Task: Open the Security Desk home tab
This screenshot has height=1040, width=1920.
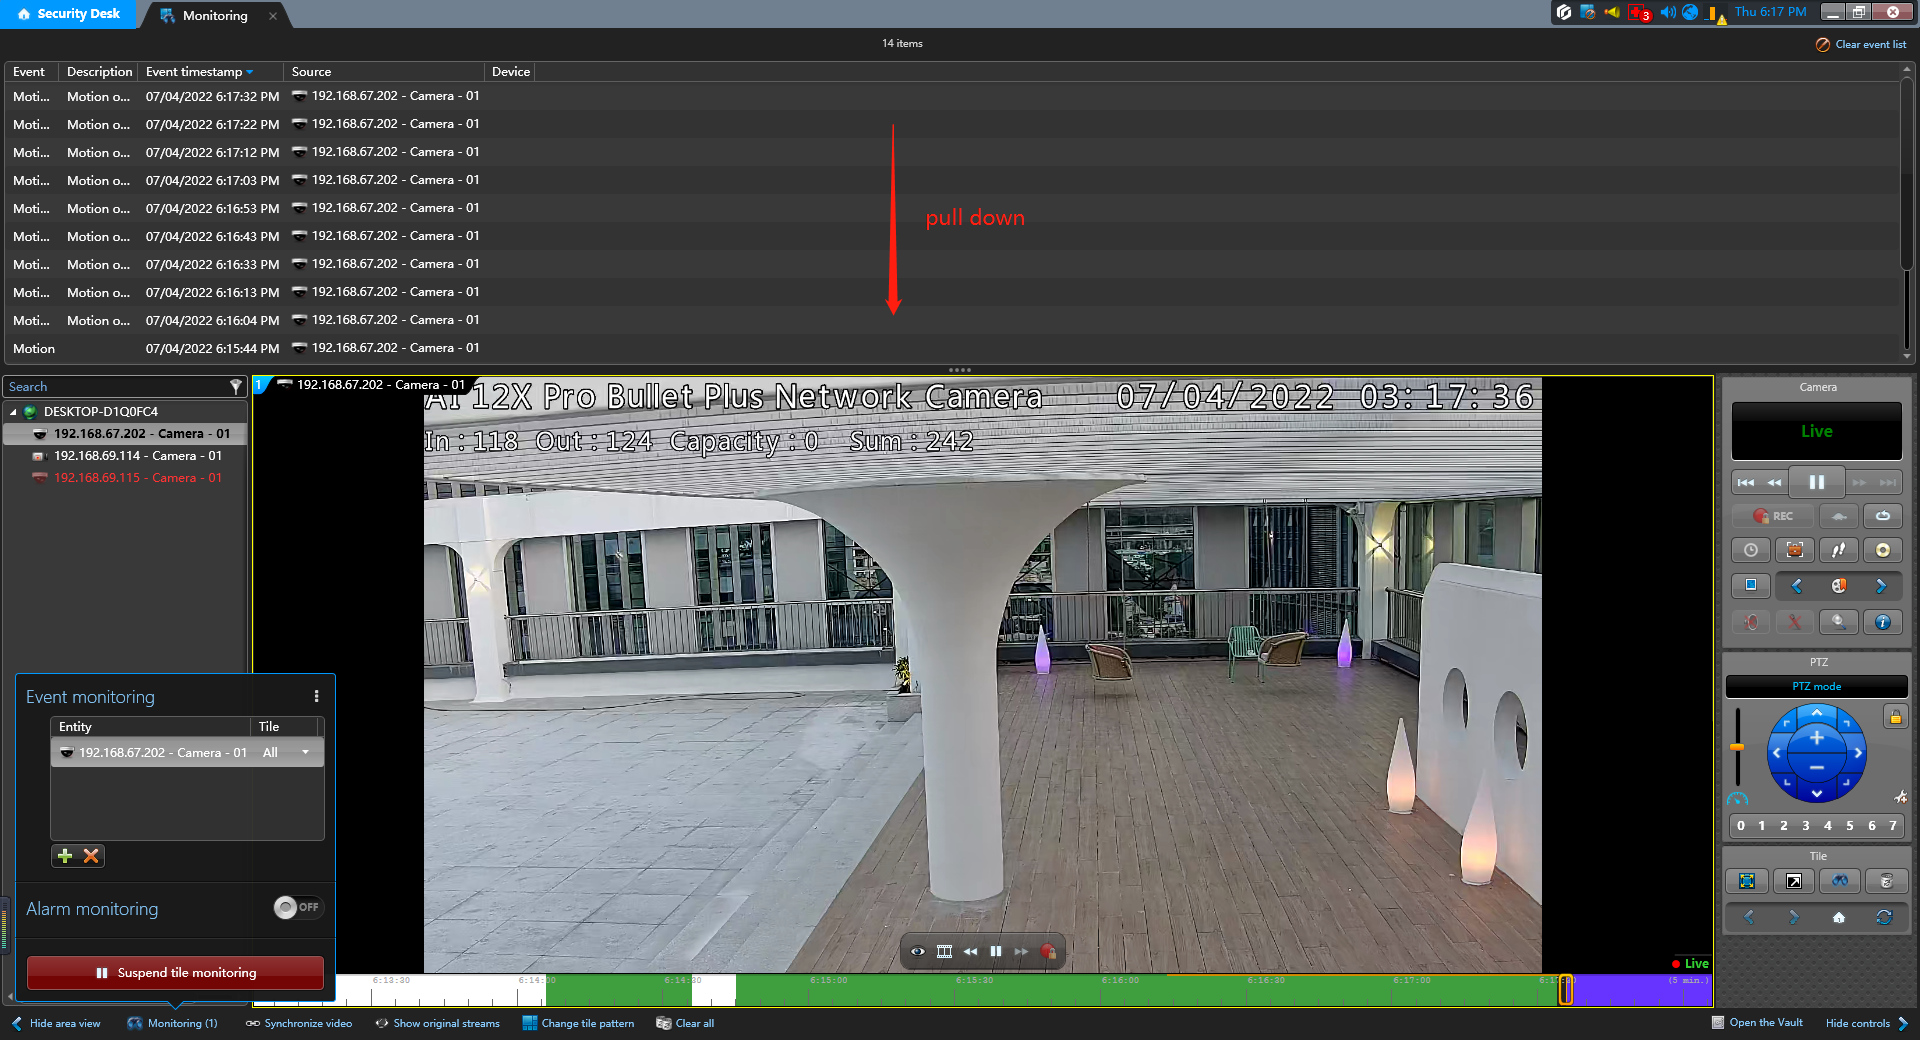Action: coord(69,14)
